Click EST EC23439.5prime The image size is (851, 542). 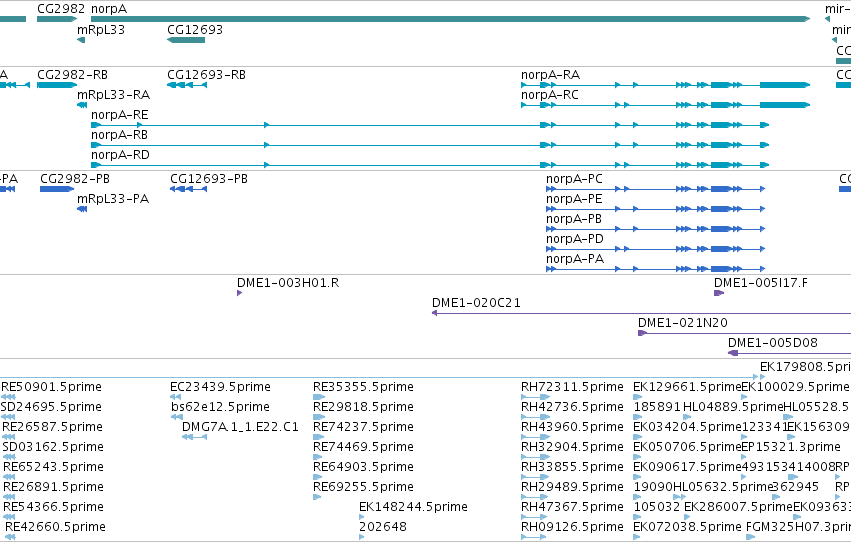[x=220, y=387]
